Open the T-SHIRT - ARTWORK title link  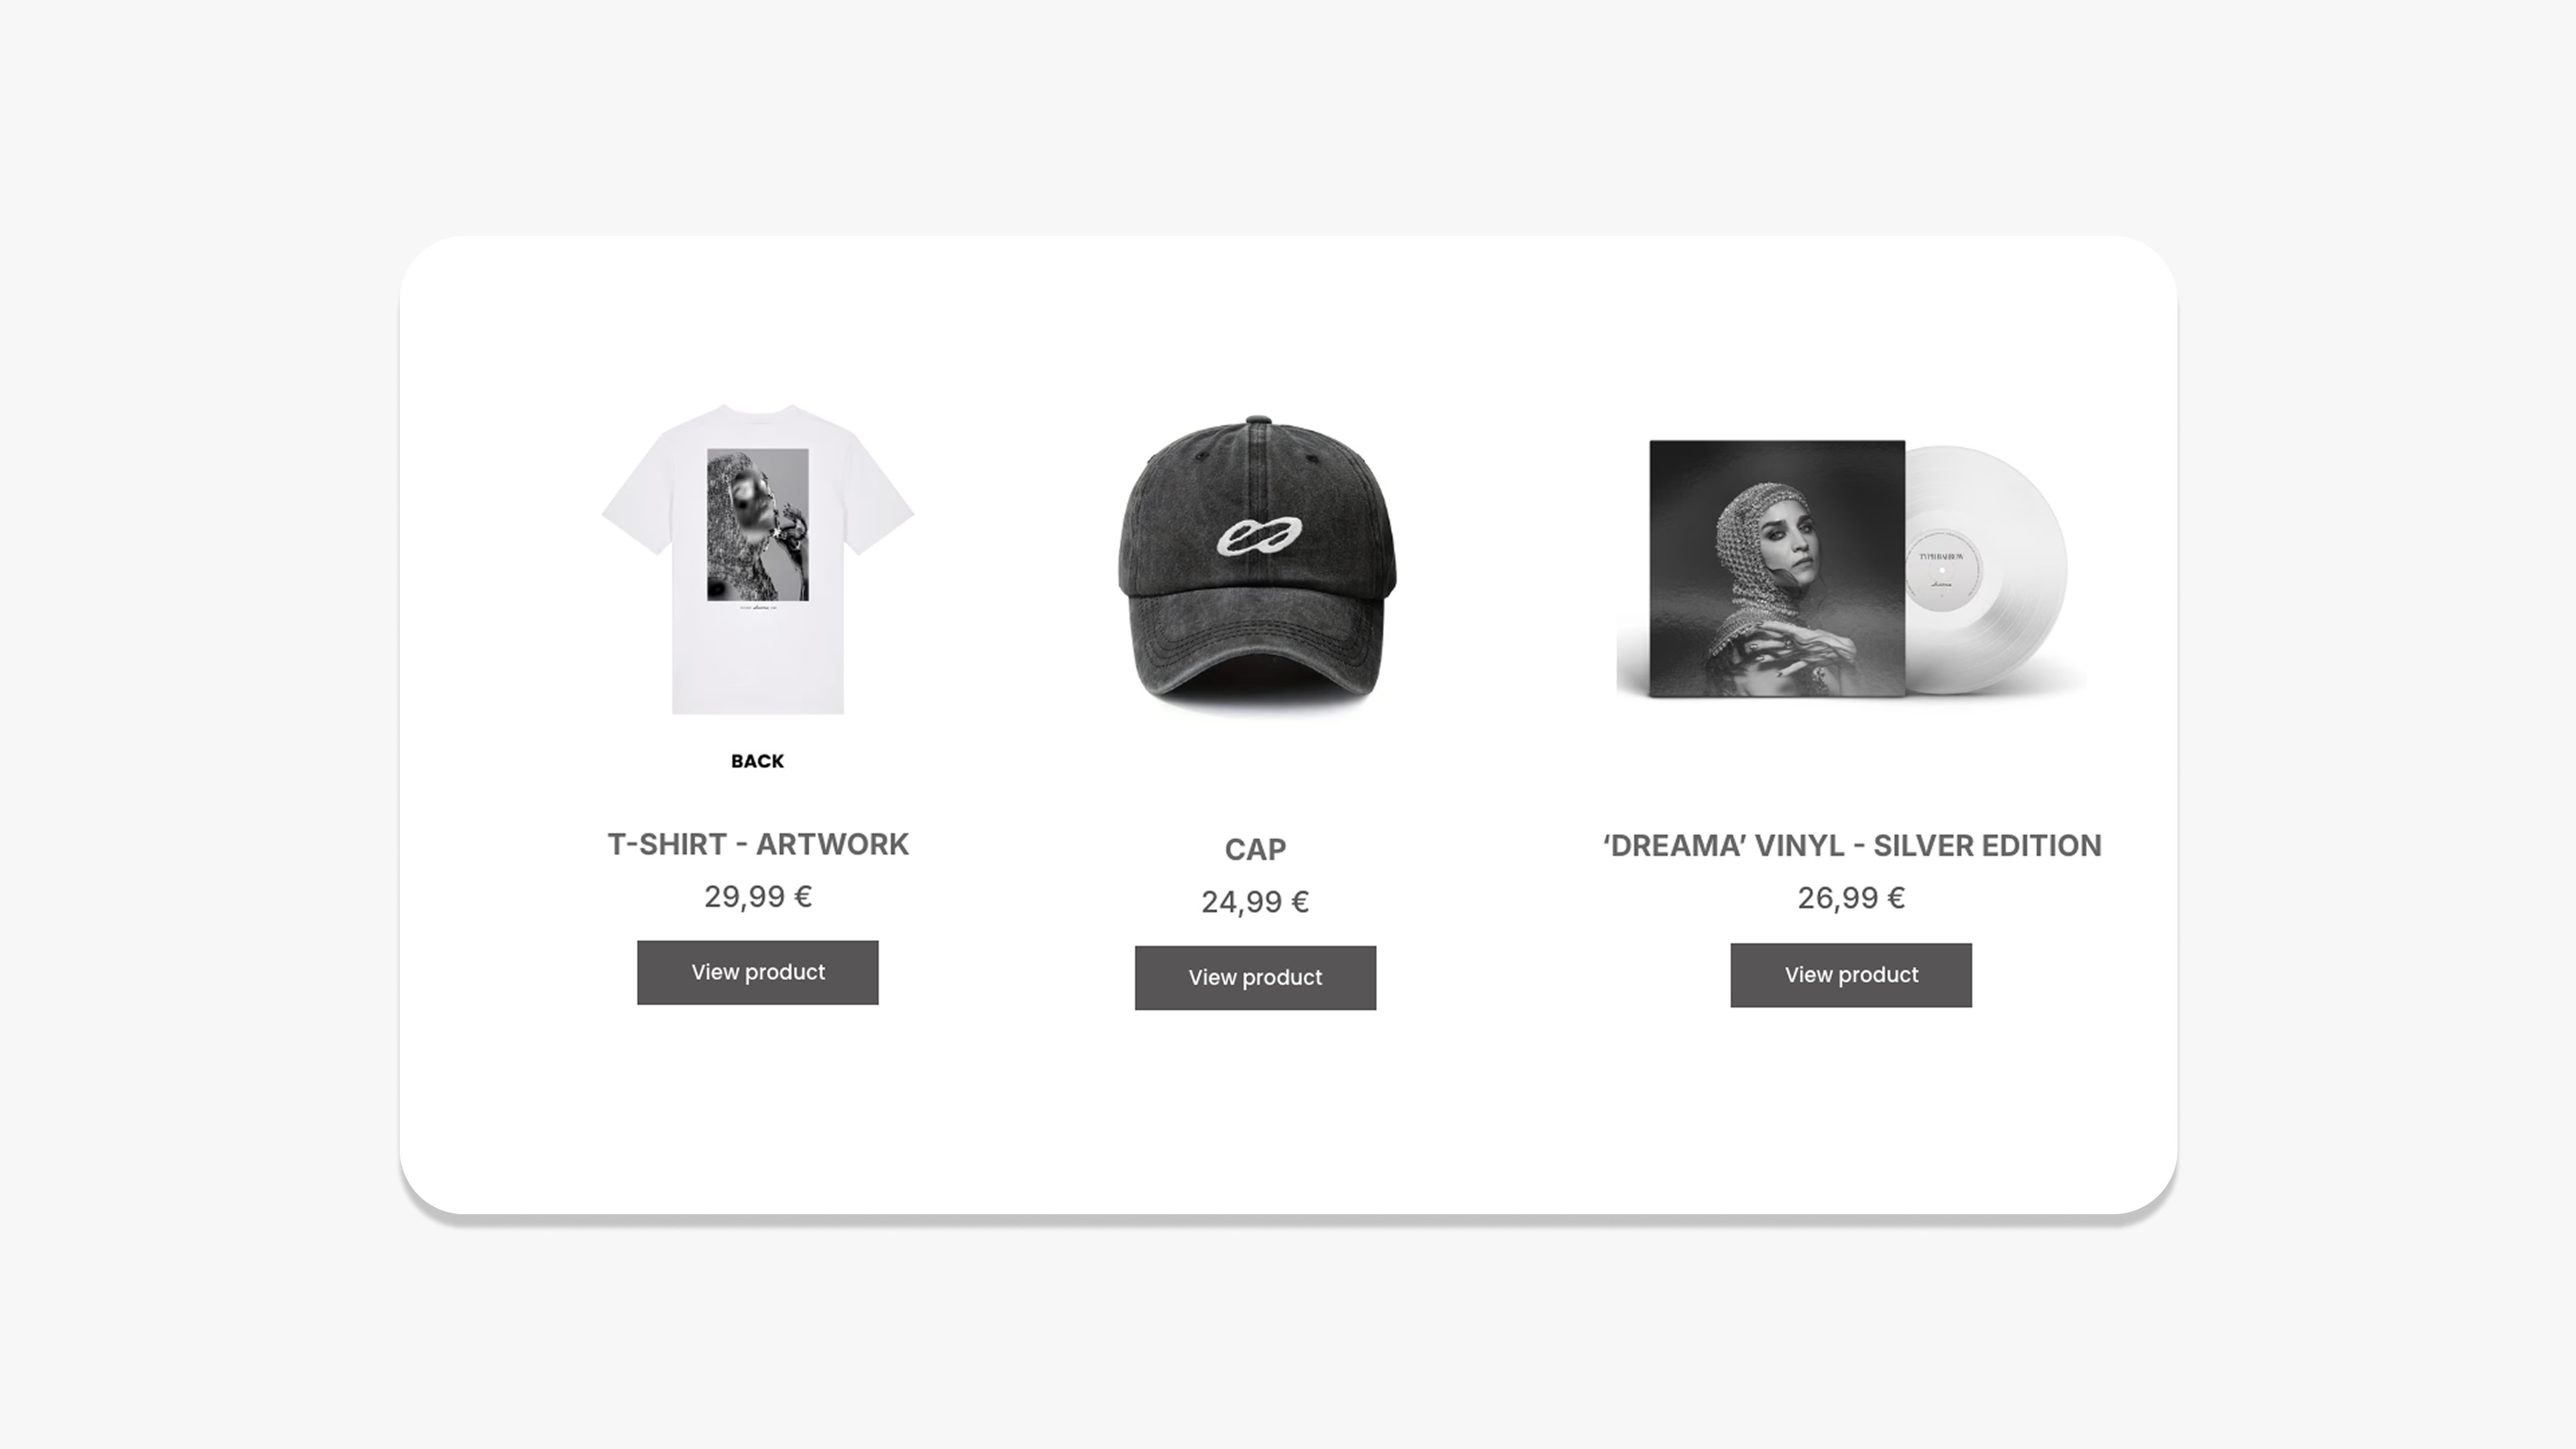[758, 844]
